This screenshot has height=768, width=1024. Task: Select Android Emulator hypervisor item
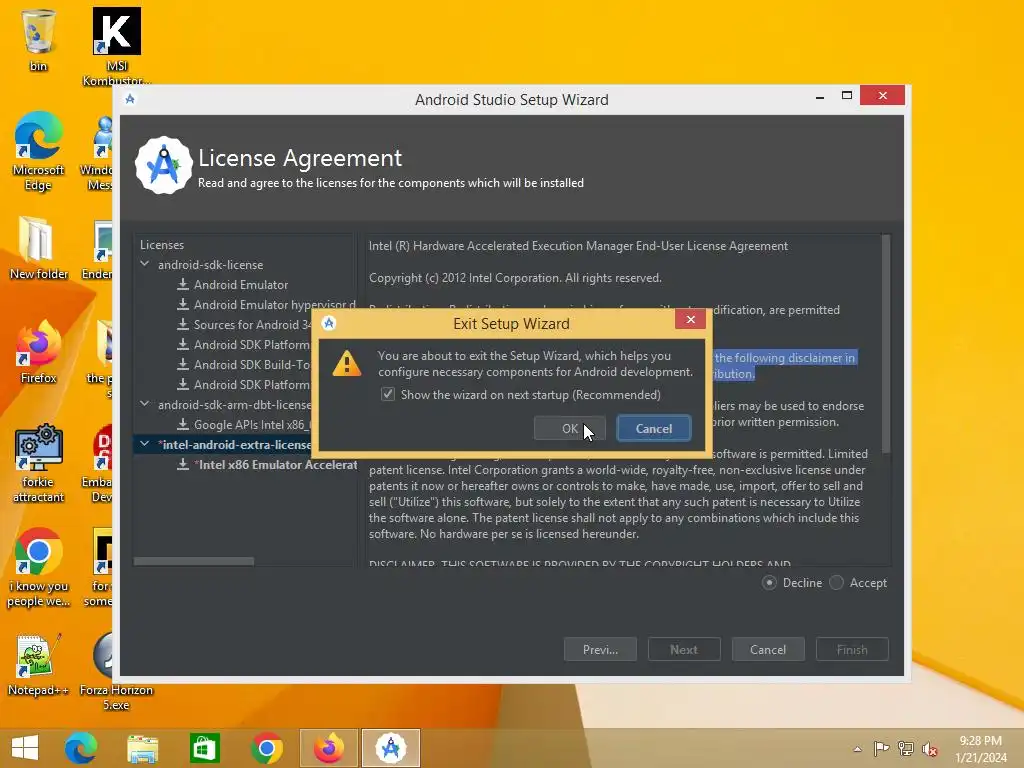point(275,304)
